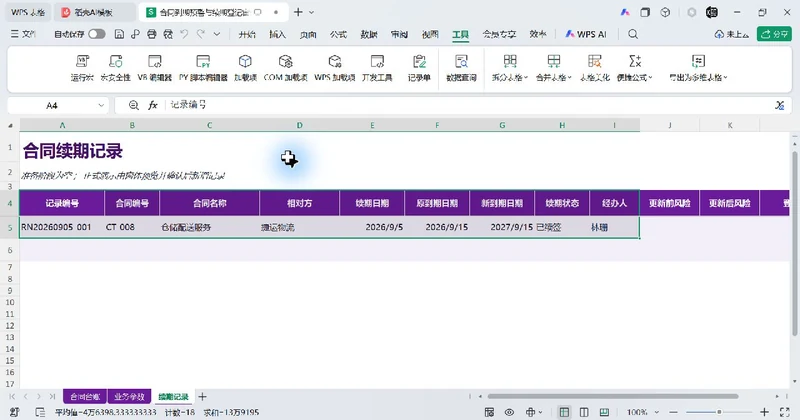The width and height of the screenshot is (800, 420).
Task: Switch to normal view icon in status bar
Action: point(564,412)
